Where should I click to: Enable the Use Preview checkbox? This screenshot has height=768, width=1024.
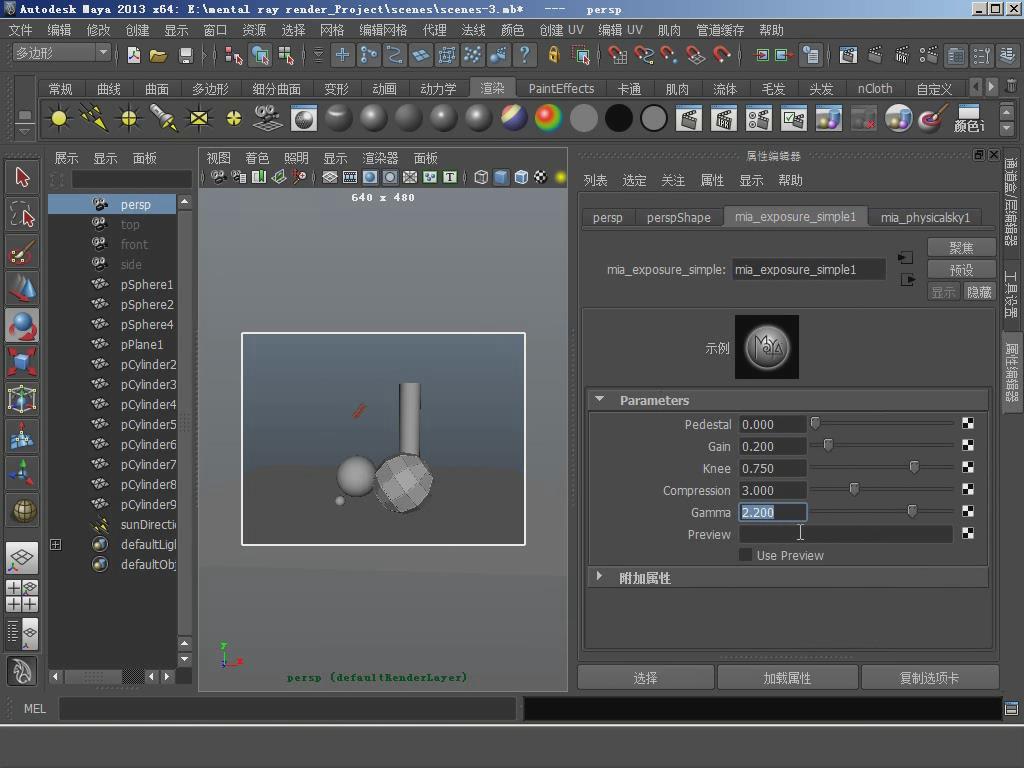pos(745,555)
